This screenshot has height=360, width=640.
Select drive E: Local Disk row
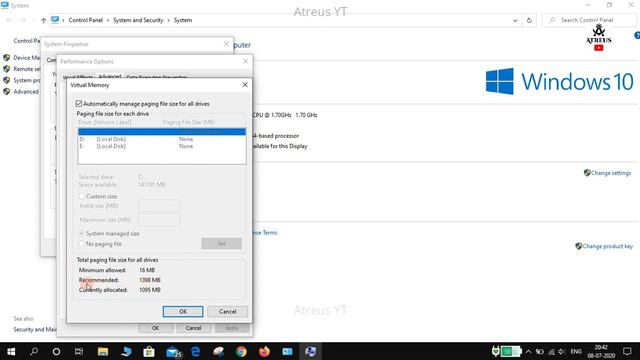pyautogui.click(x=162, y=146)
